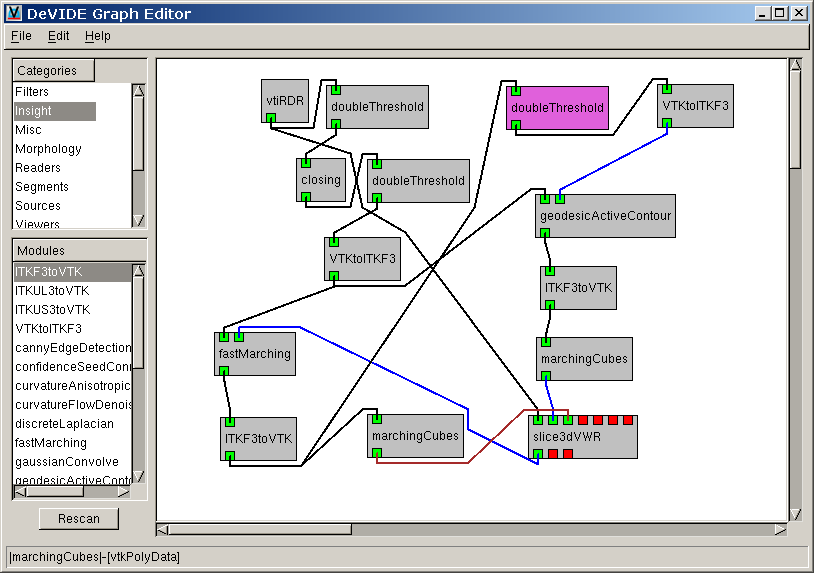
Task: Click geodesicActiveContour output port
Action: [545, 234]
